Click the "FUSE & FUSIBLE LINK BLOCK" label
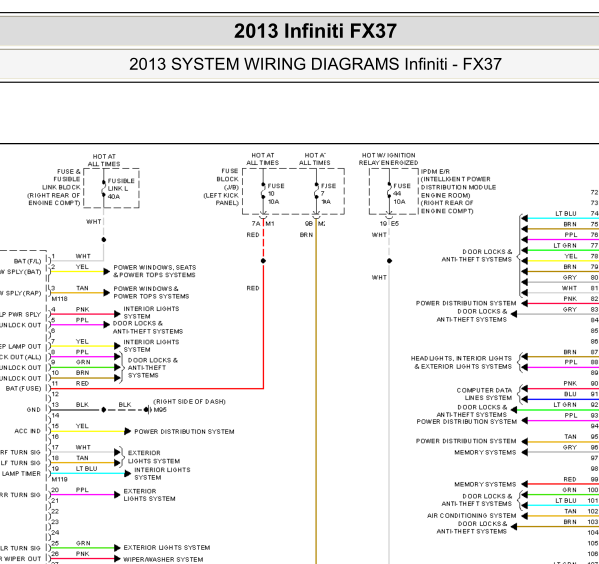 tap(53, 187)
